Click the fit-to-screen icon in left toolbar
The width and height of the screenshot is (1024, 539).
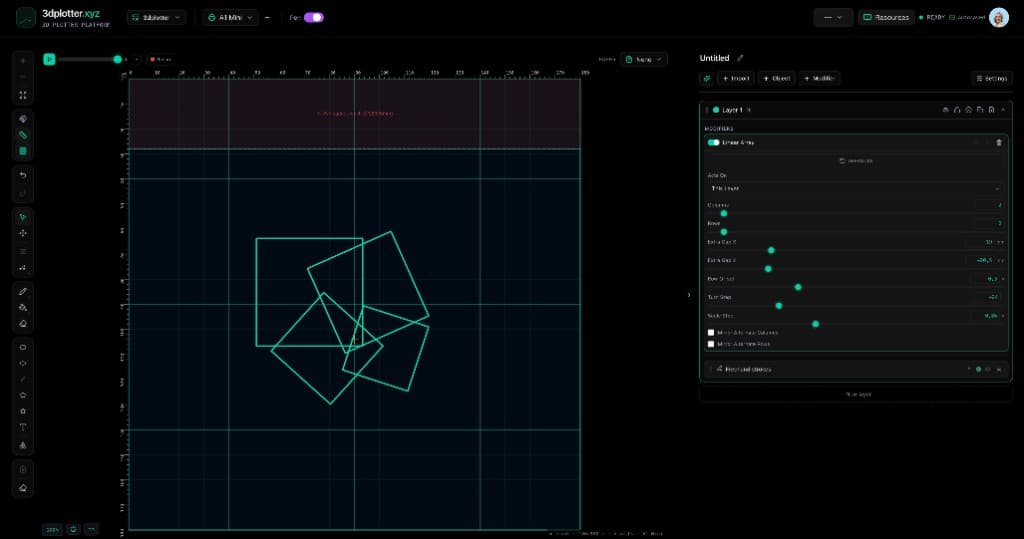[23, 95]
